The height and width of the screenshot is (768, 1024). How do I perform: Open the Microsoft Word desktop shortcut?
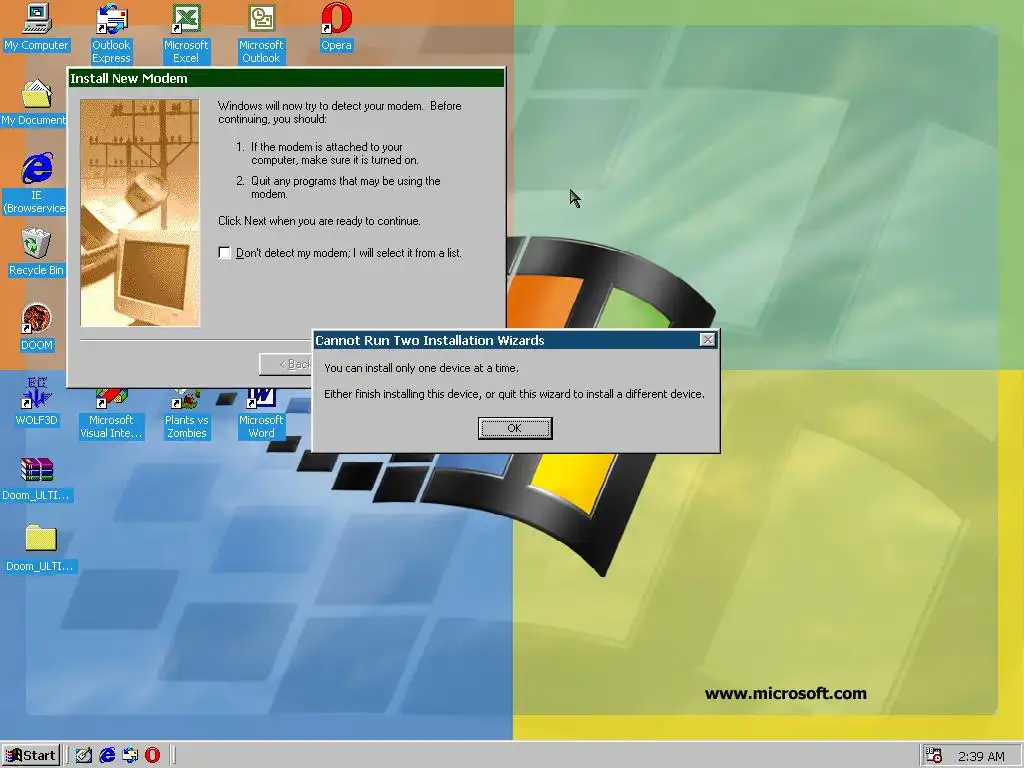tap(261, 413)
